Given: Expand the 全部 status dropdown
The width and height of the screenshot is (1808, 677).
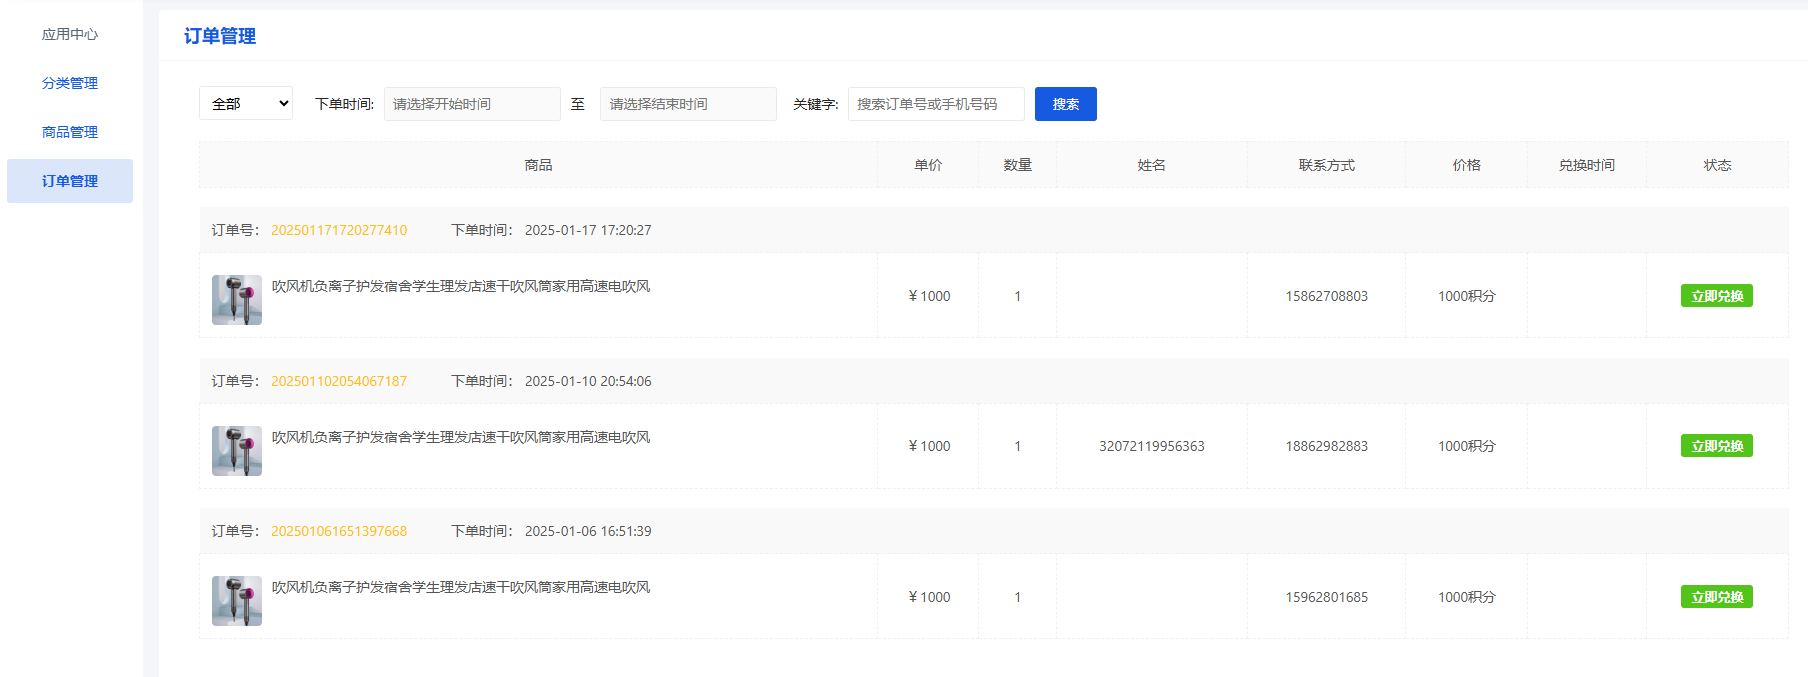Looking at the screenshot, I should point(246,104).
